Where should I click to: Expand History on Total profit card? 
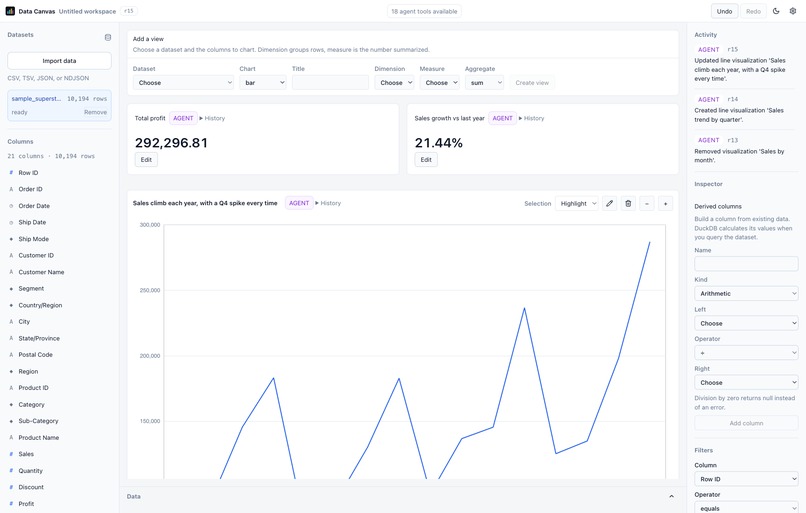[x=212, y=118]
